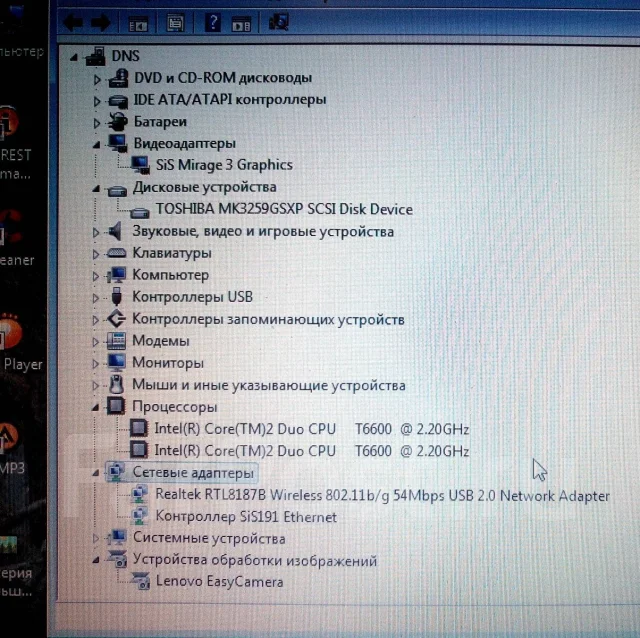The height and width of the screenshot is (638, 640).
Task: Click the Батареи battery icon
Action: tap(117, 122)
